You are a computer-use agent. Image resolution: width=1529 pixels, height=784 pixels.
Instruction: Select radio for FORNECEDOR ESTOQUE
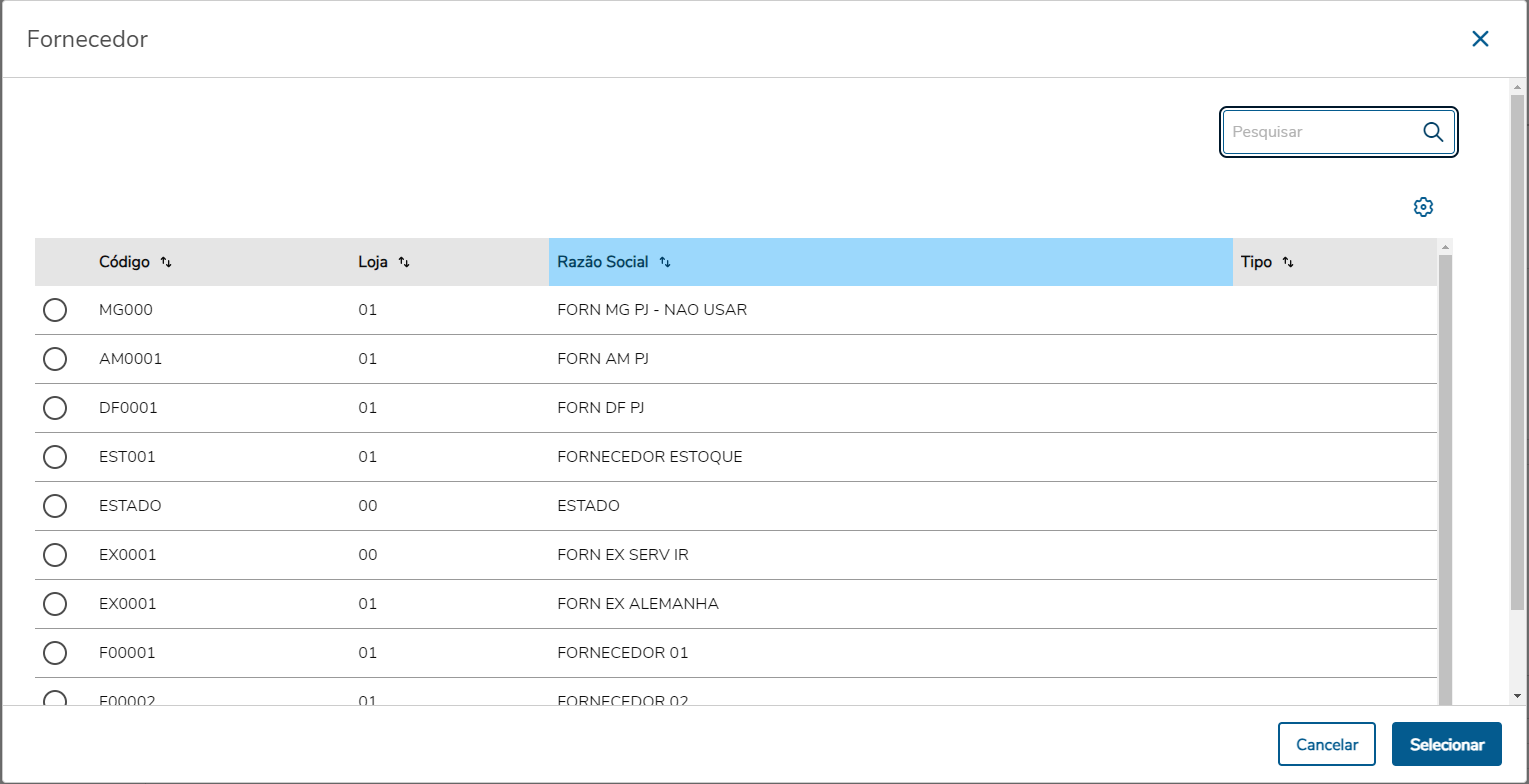(55, 457)
